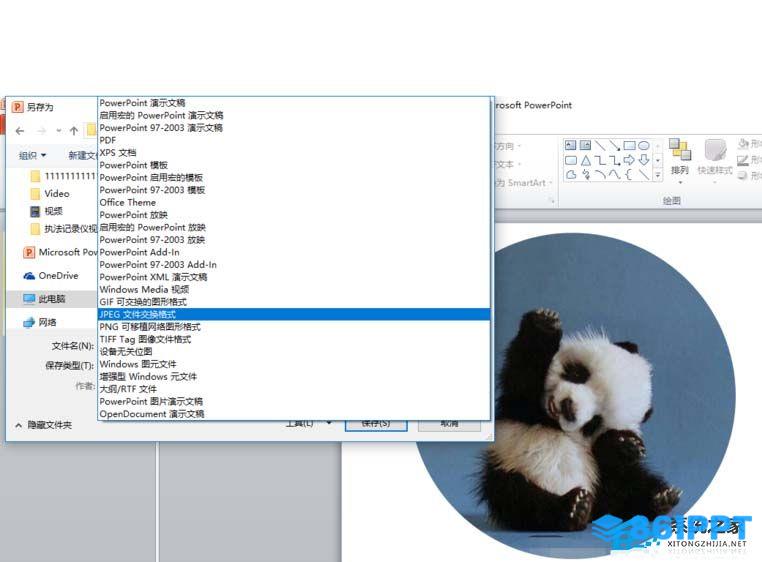762x562 pixels.
Task: Select PDF as save type
Action: 294,140
